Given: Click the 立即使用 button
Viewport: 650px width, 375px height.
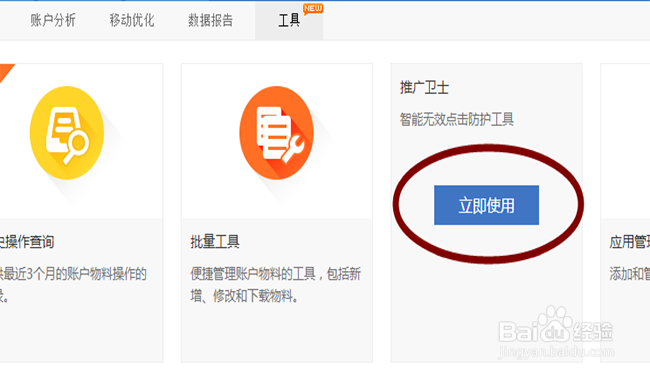Looking at the screenshot, I should coord(486,205).
